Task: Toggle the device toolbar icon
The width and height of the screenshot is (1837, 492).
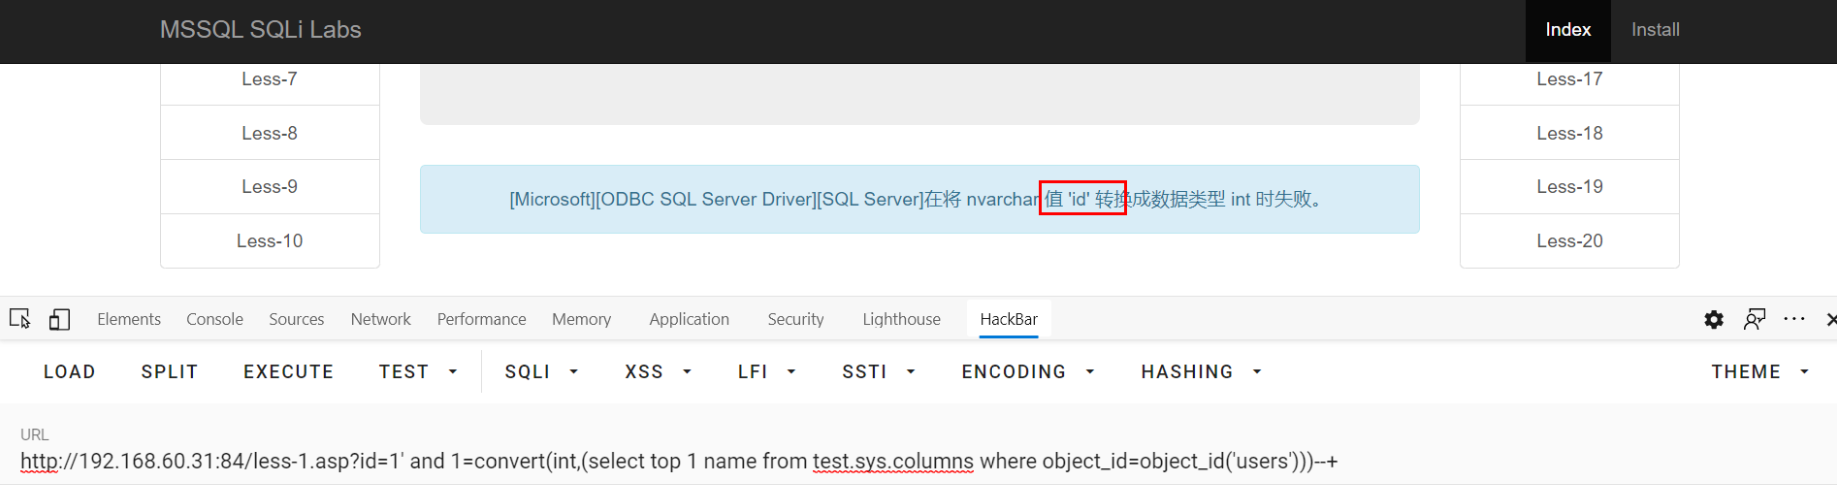Action: coord(59,319)
